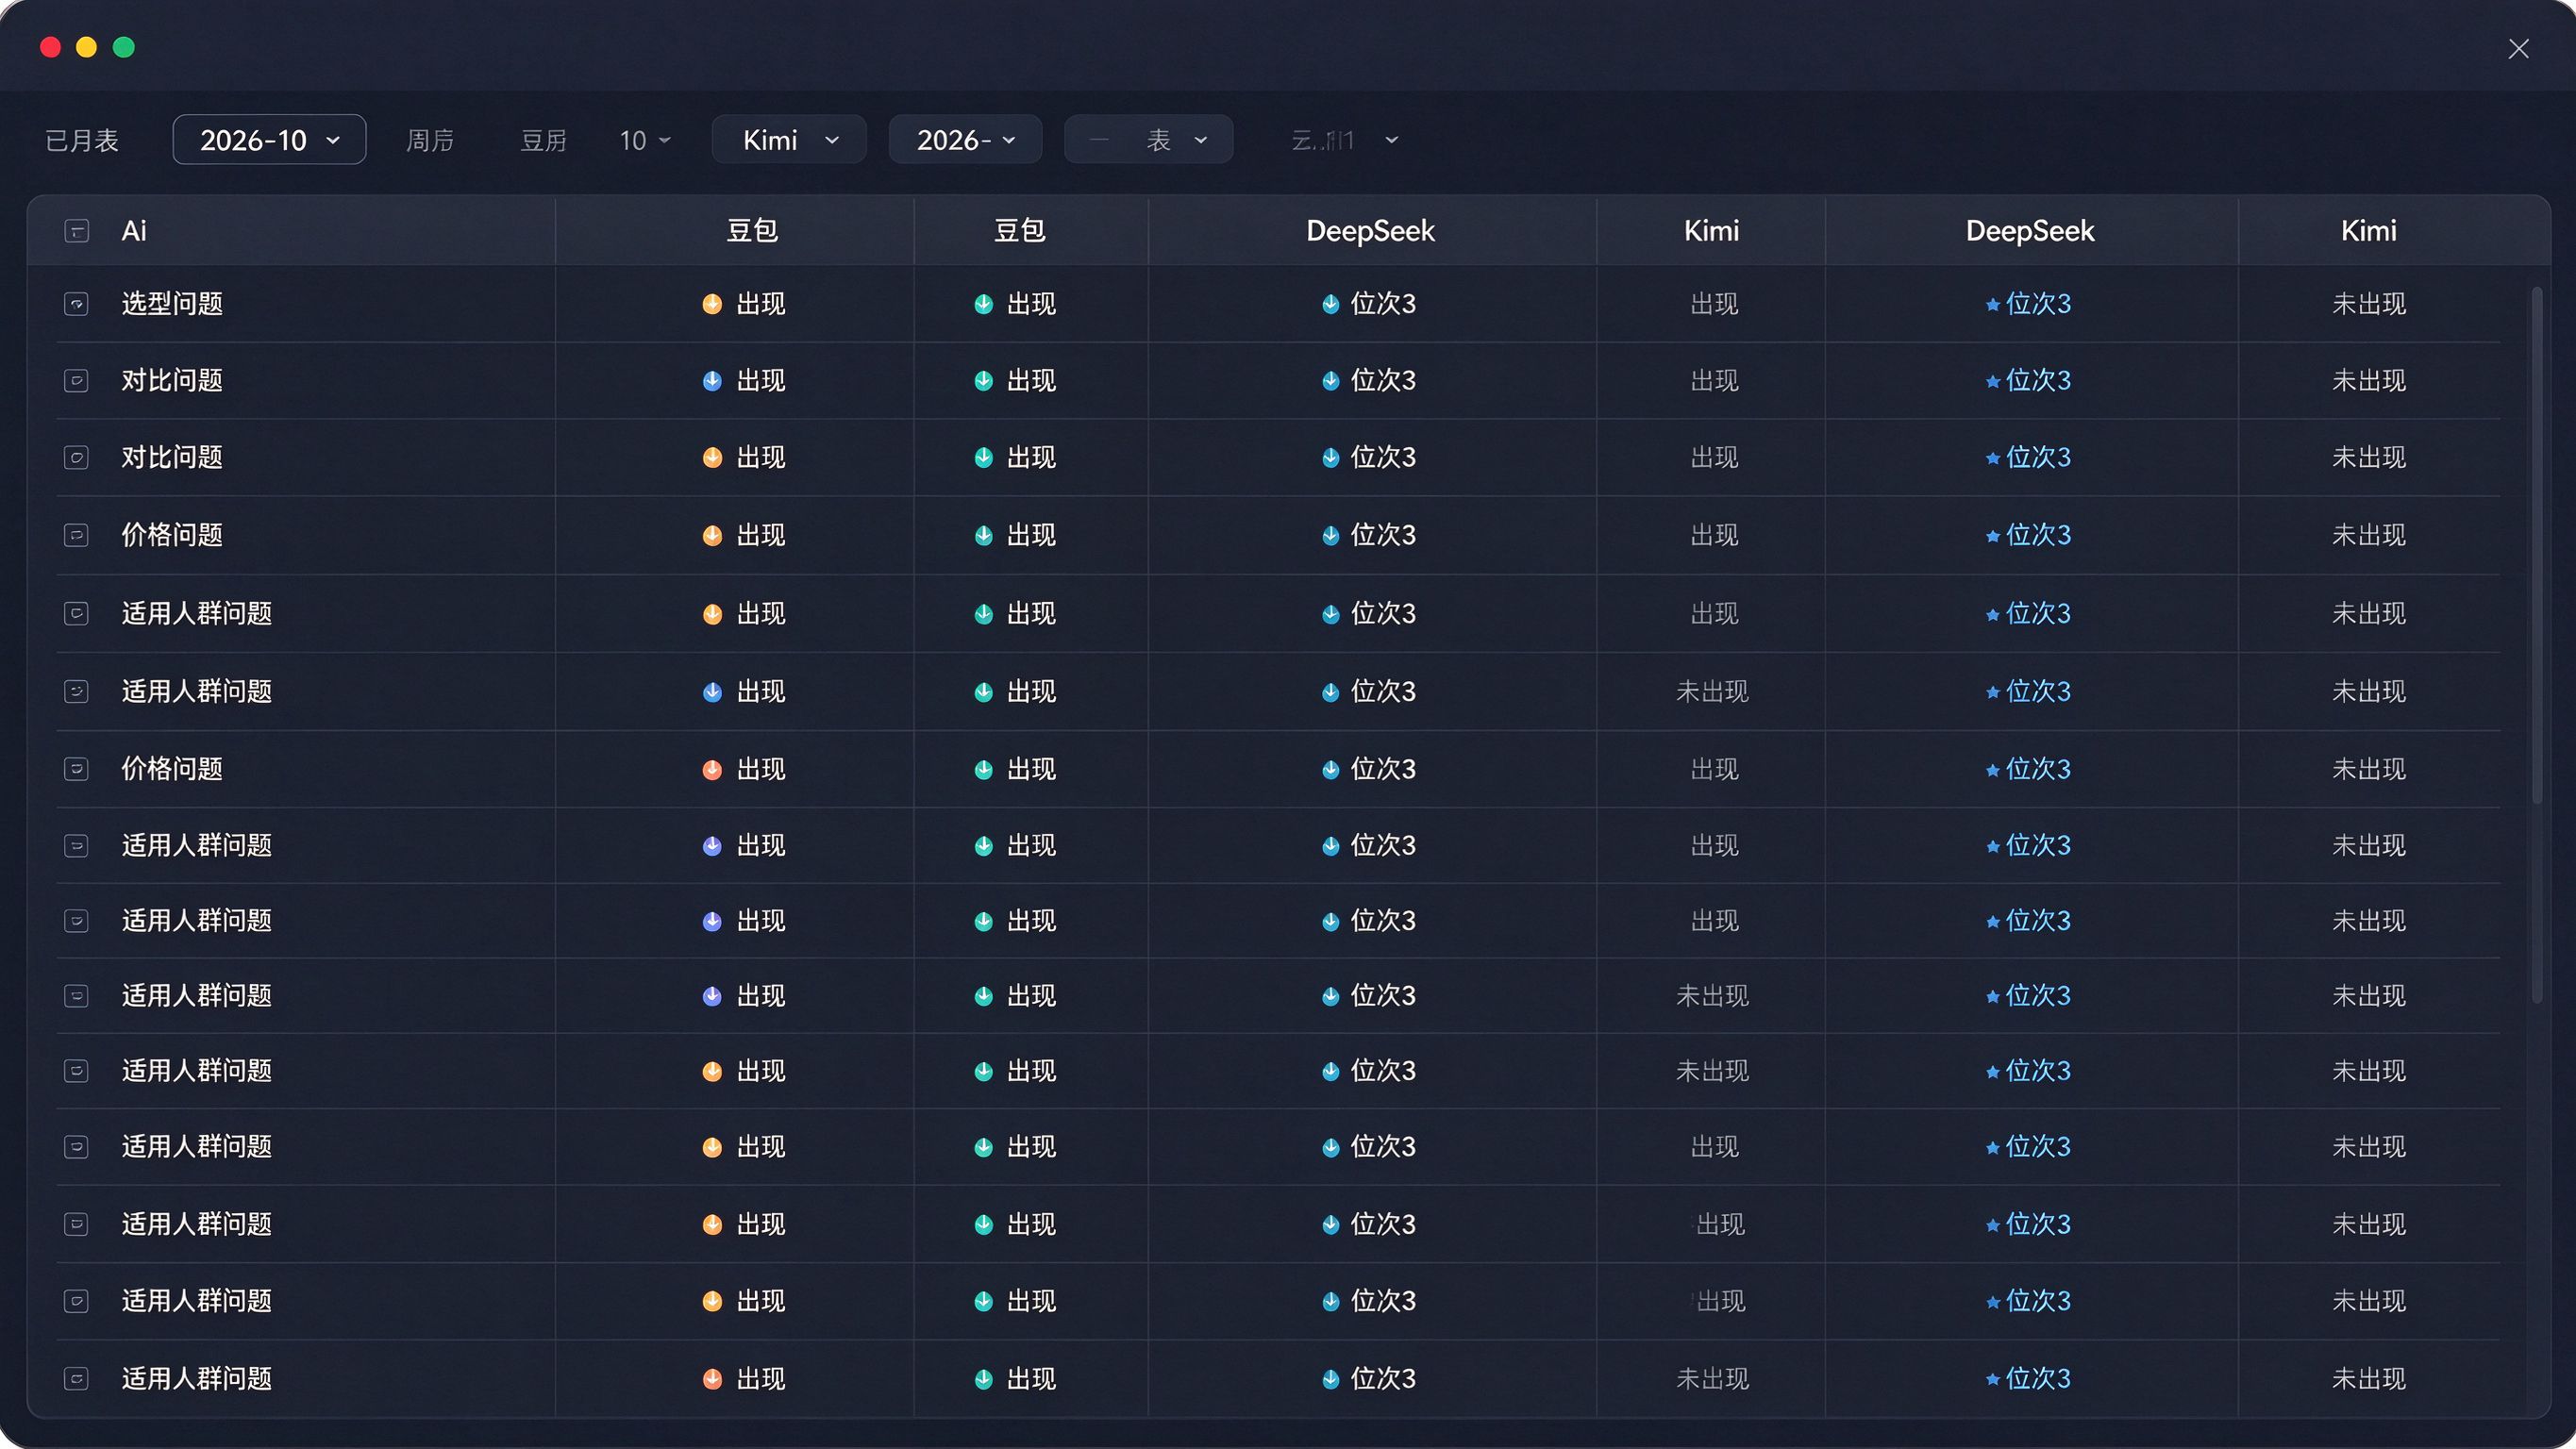Open the 表 dropdown
Image resolution: width=2576 pixels, height=1449 pixels.
(x=1148, y=140)
